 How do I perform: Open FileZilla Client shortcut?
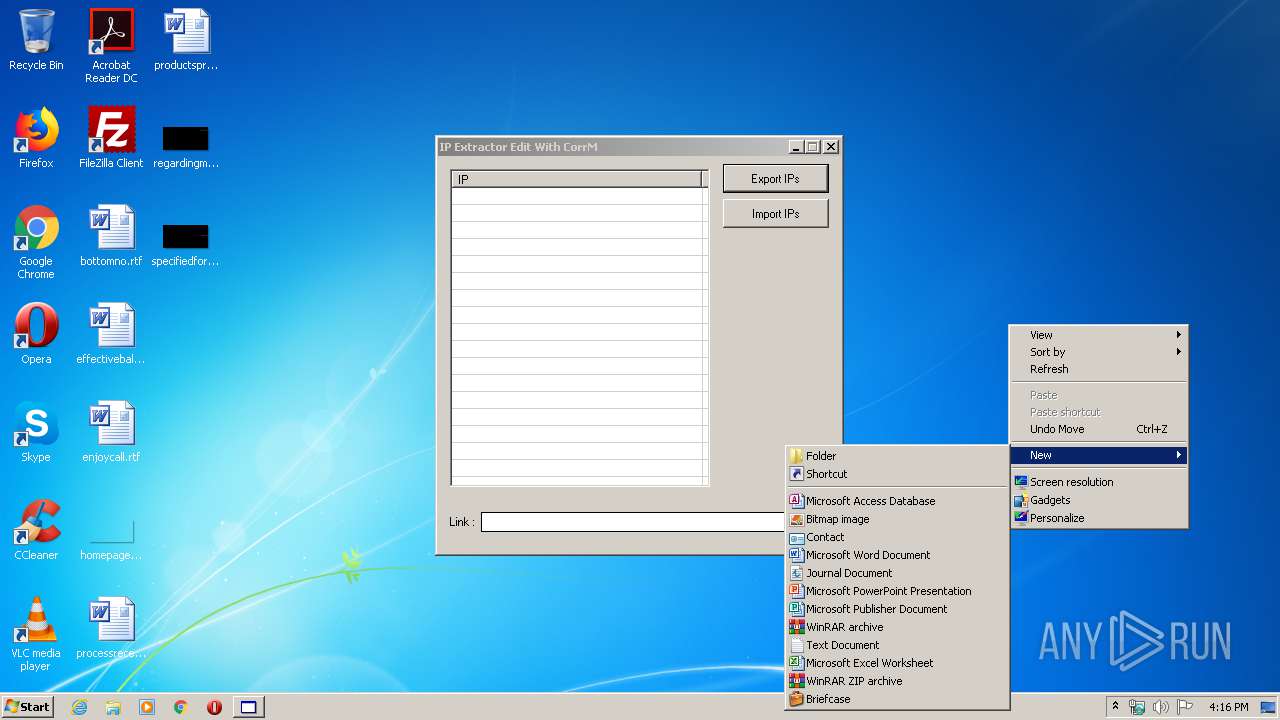point(111,138)
